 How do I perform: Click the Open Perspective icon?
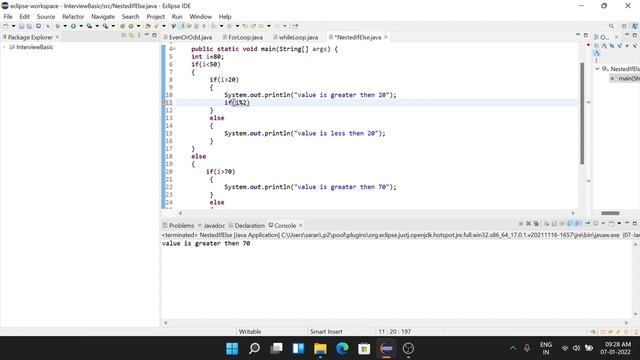tap(624, 26)
